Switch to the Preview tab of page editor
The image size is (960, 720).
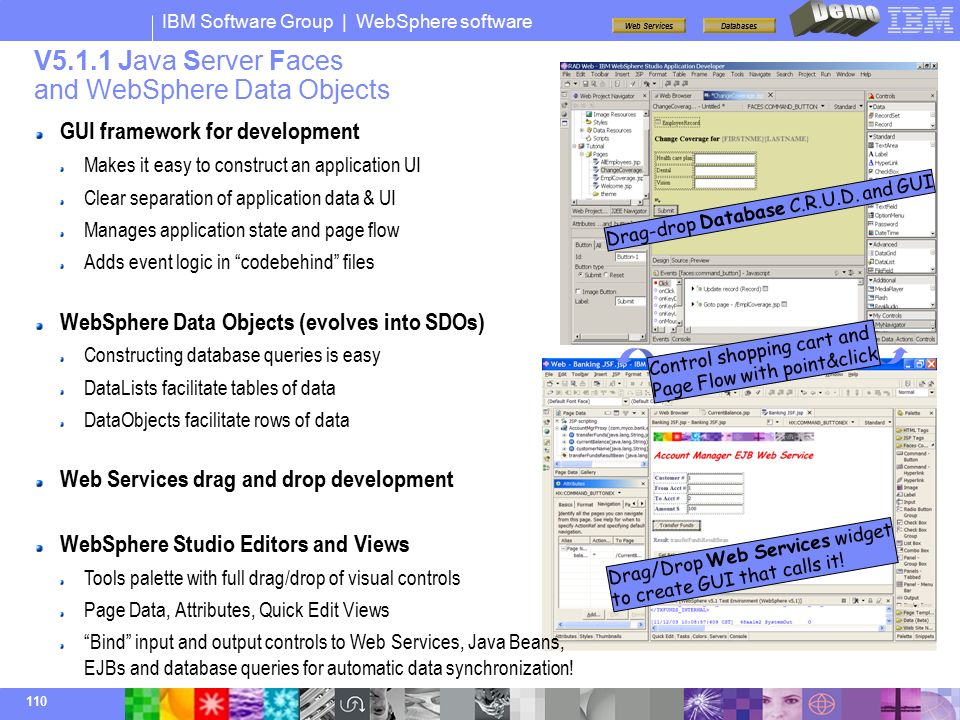(x=700, y=260)
